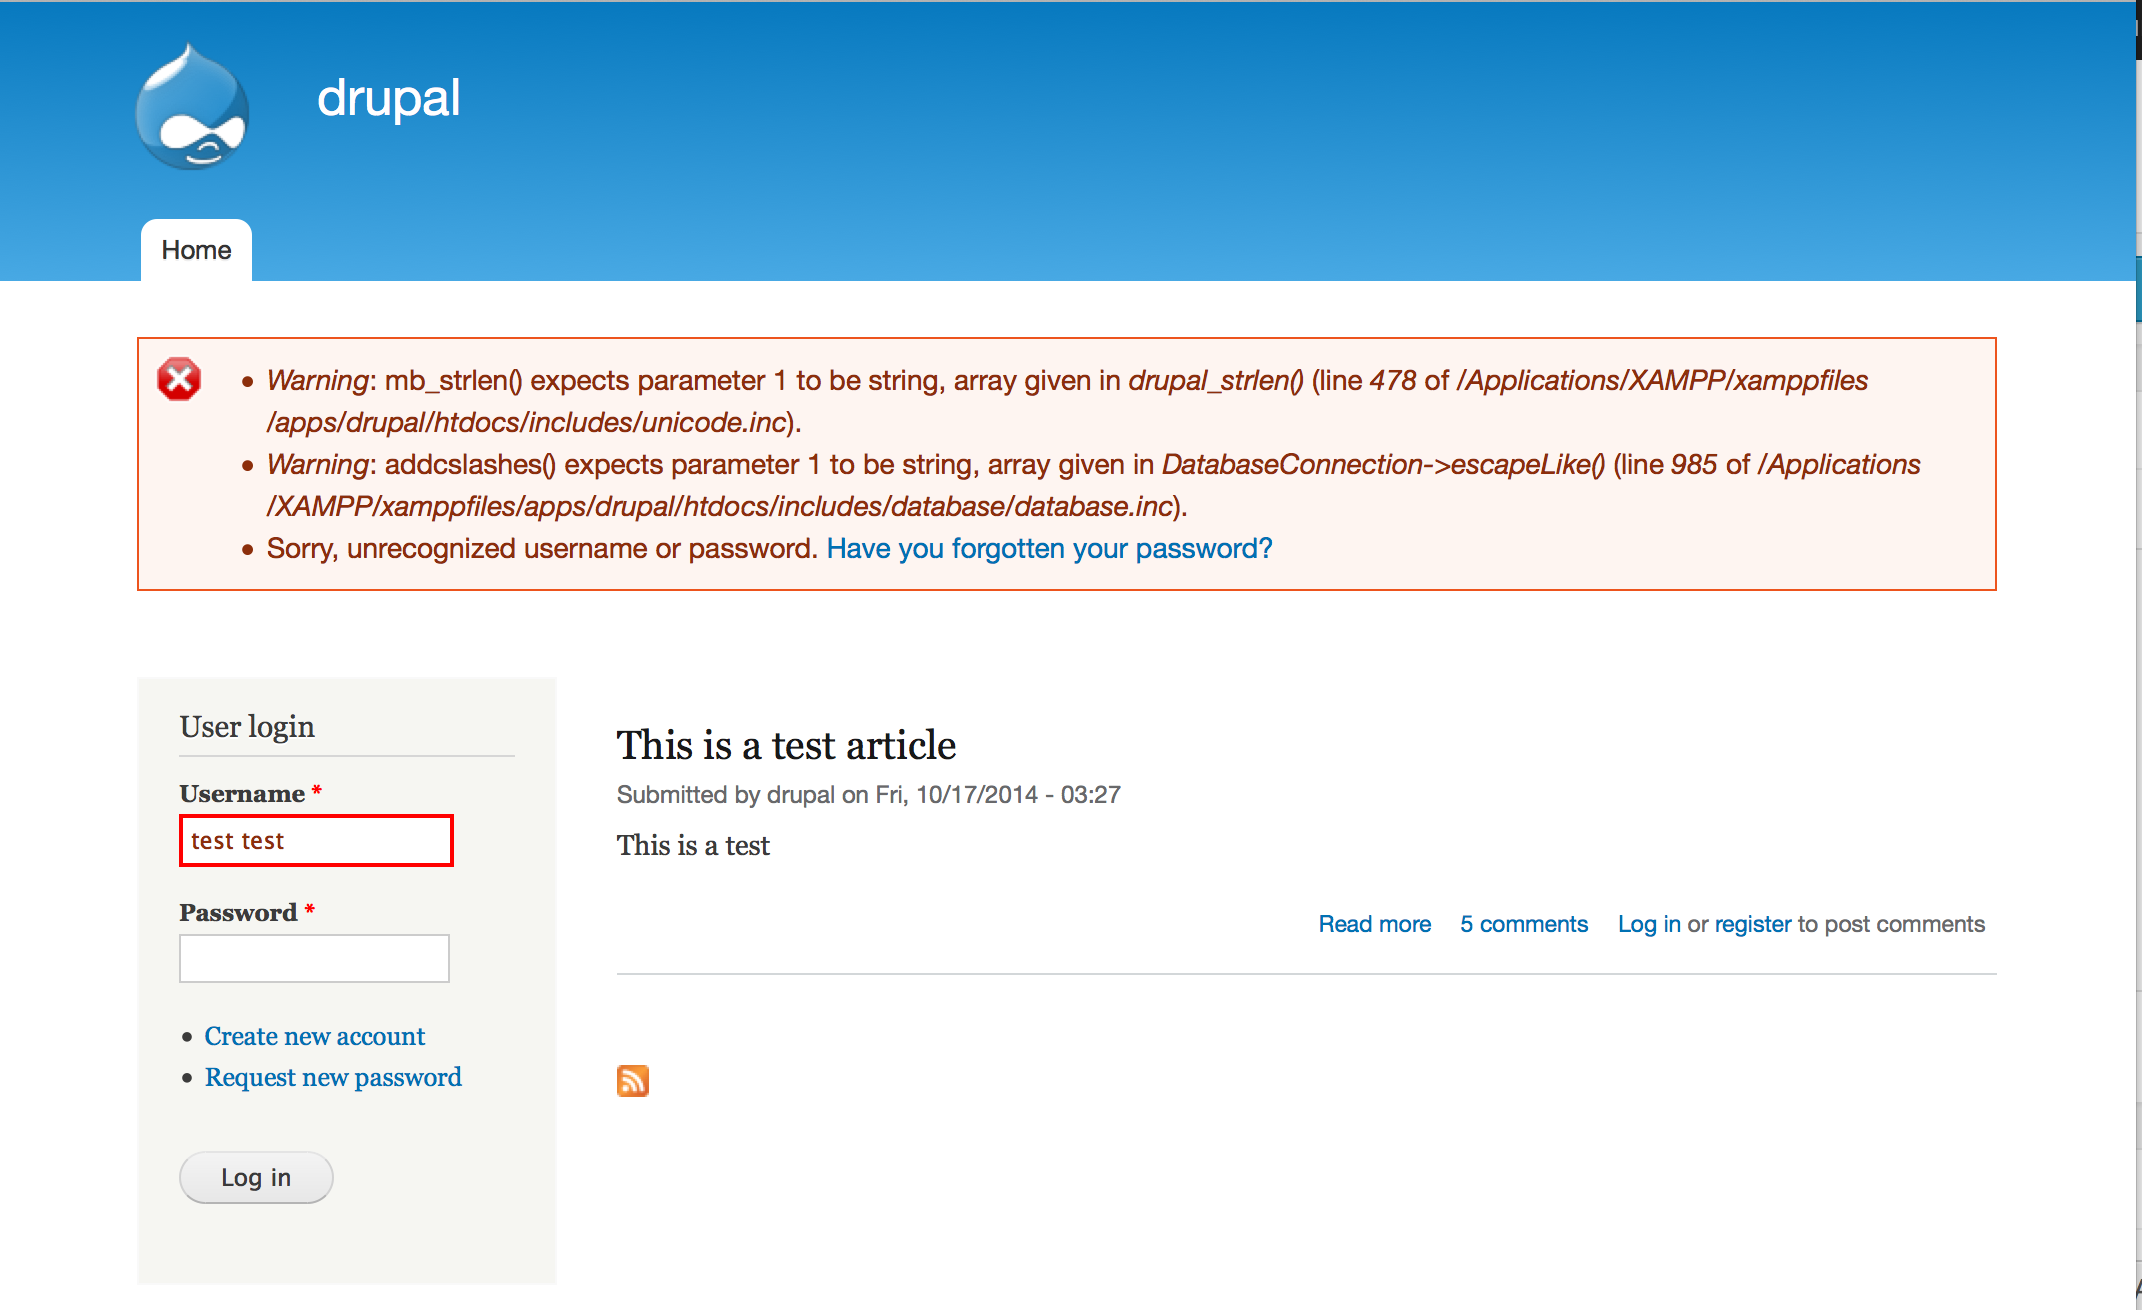Viewport: 2142px width, 1310px height.
Task: Select the mb_strlen() warning message
Action: (1067, 401)
